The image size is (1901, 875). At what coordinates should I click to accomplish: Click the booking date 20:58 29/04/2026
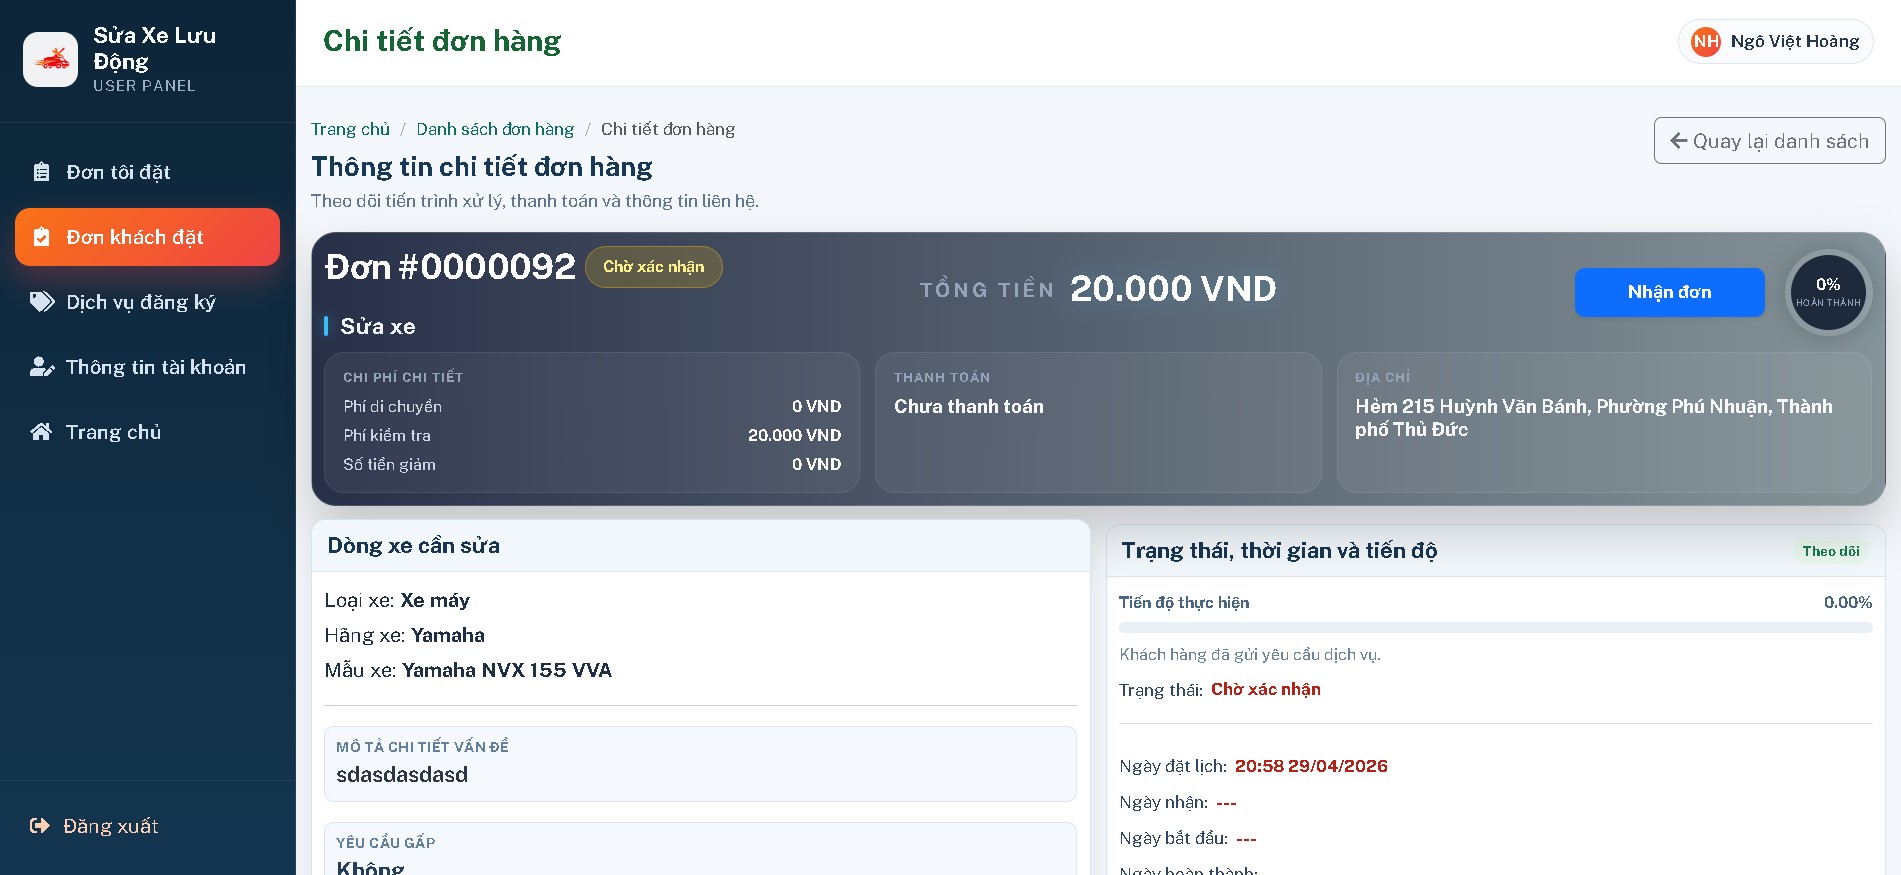click(x=1311, y=766)
